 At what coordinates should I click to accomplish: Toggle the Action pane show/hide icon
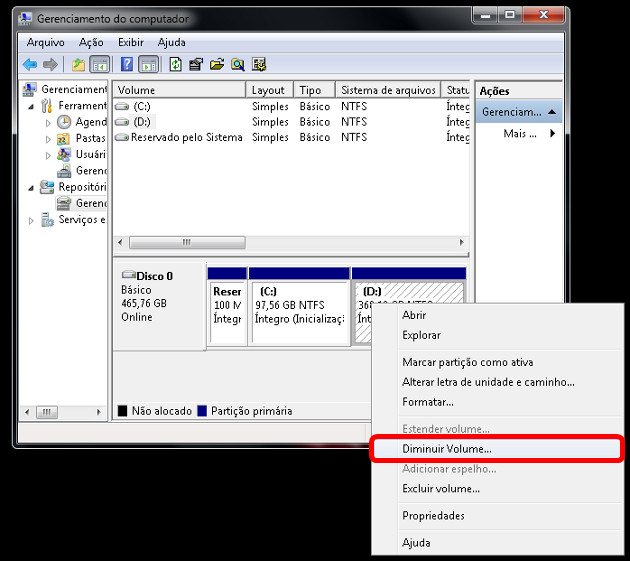tap(149, 64)
